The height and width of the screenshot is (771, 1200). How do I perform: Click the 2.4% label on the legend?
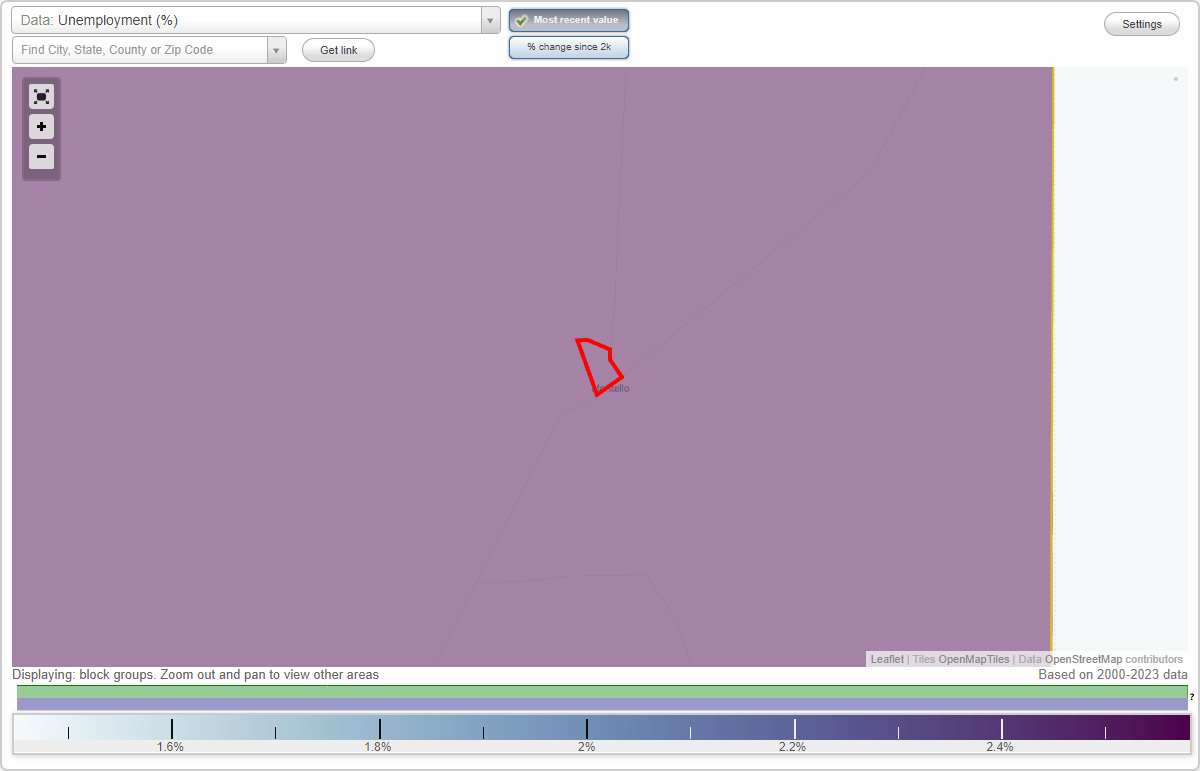[x=1000, y=746]
